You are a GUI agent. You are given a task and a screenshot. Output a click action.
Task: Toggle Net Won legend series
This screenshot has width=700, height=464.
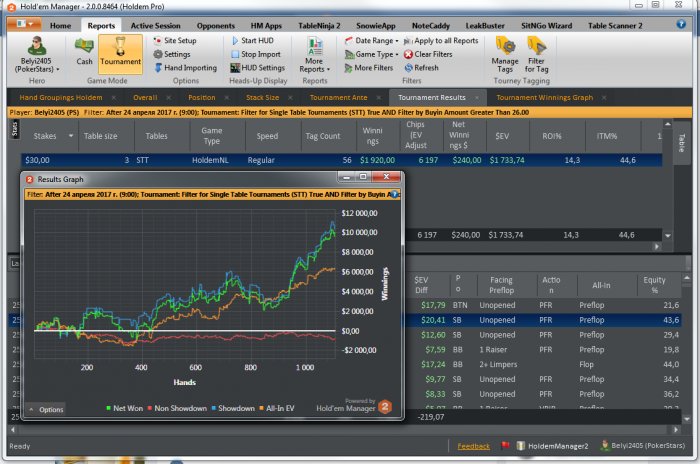pyautogui.click(x=127, y=409)
